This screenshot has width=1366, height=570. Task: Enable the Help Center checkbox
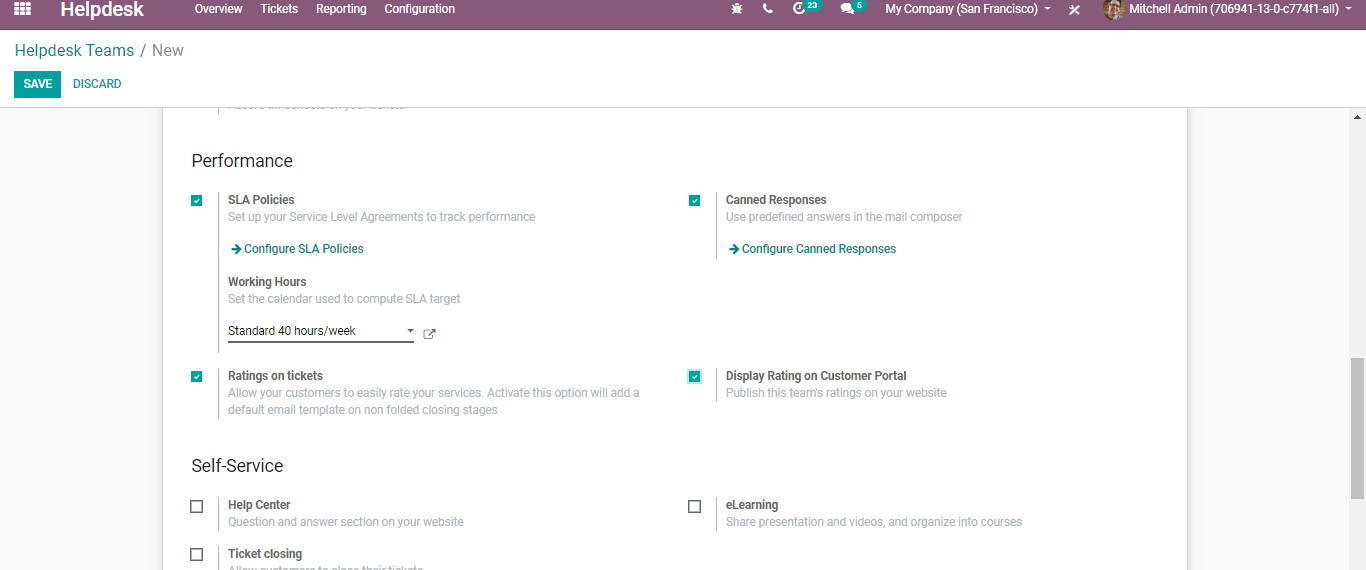(x=197, y=506)
